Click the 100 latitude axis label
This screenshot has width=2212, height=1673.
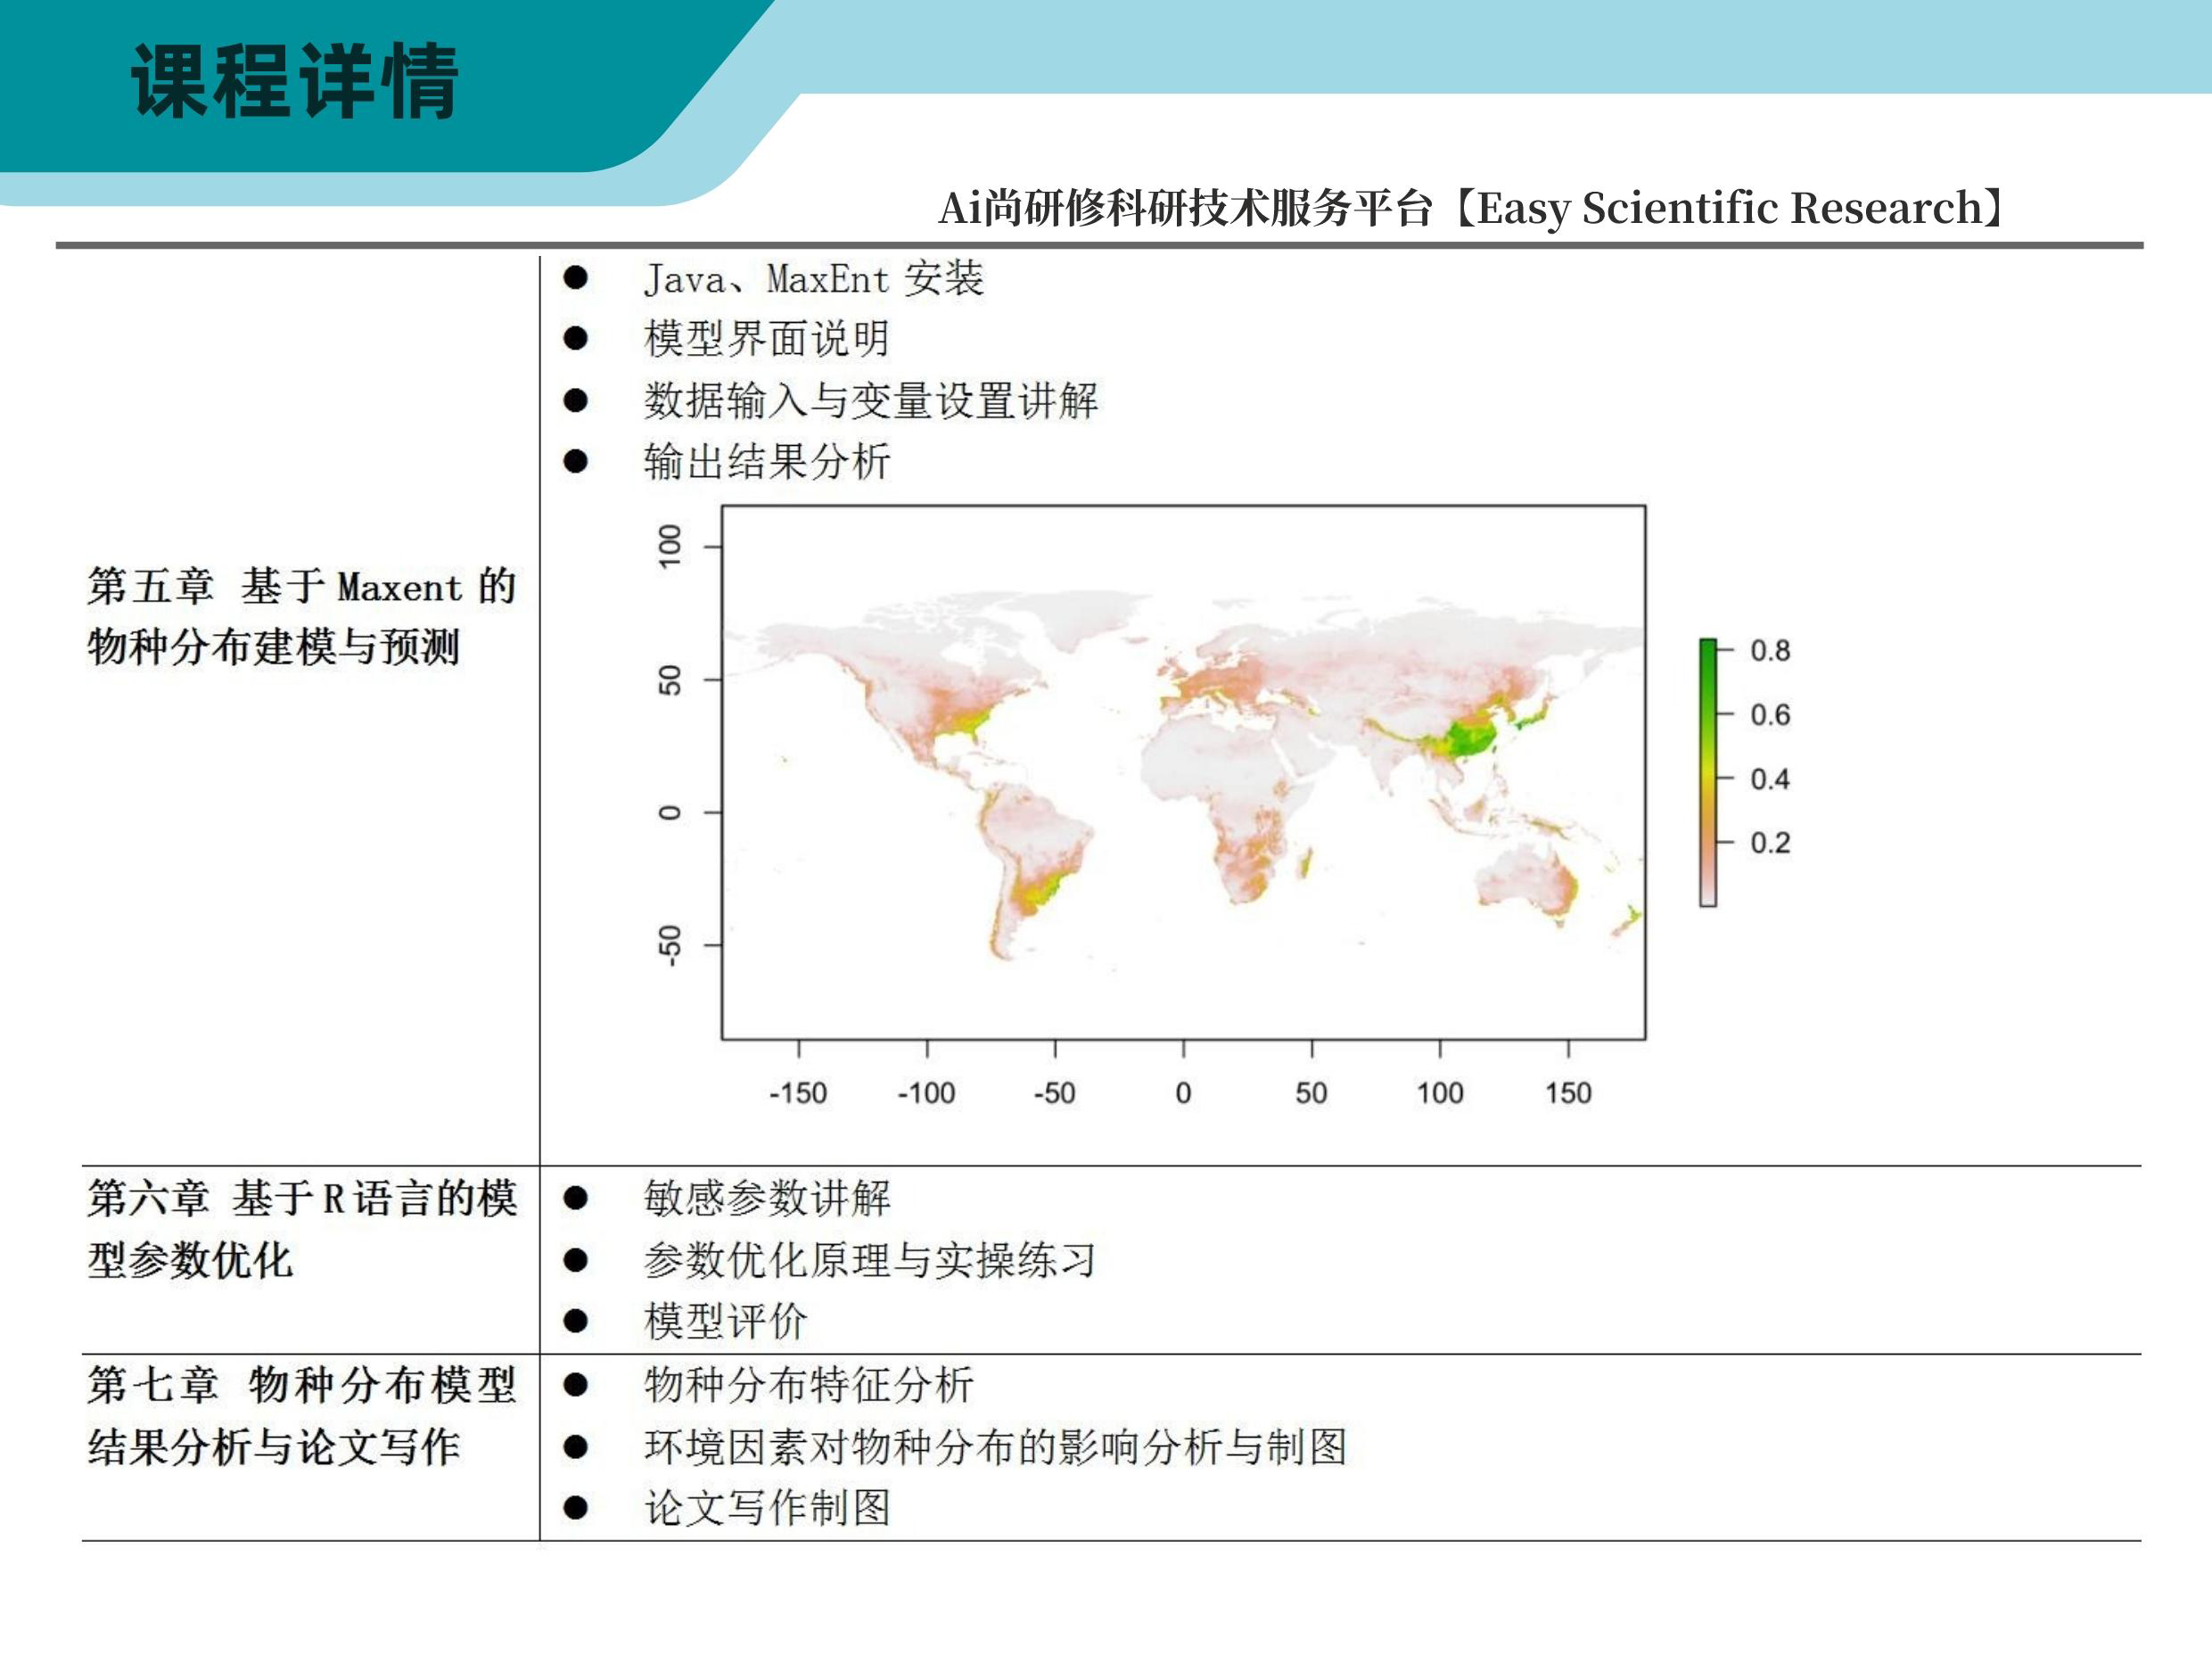coord(670,546)
